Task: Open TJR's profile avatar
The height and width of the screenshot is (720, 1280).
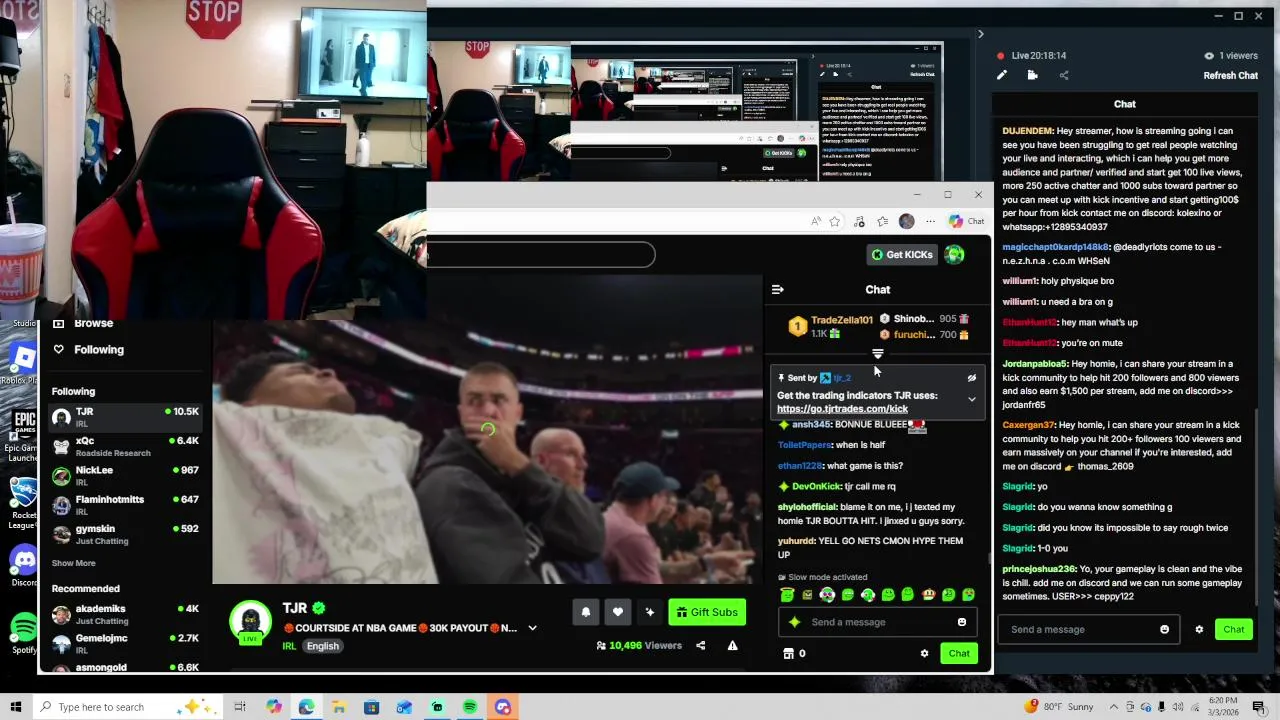Action: pyautogui.click(x=250, y=623)
